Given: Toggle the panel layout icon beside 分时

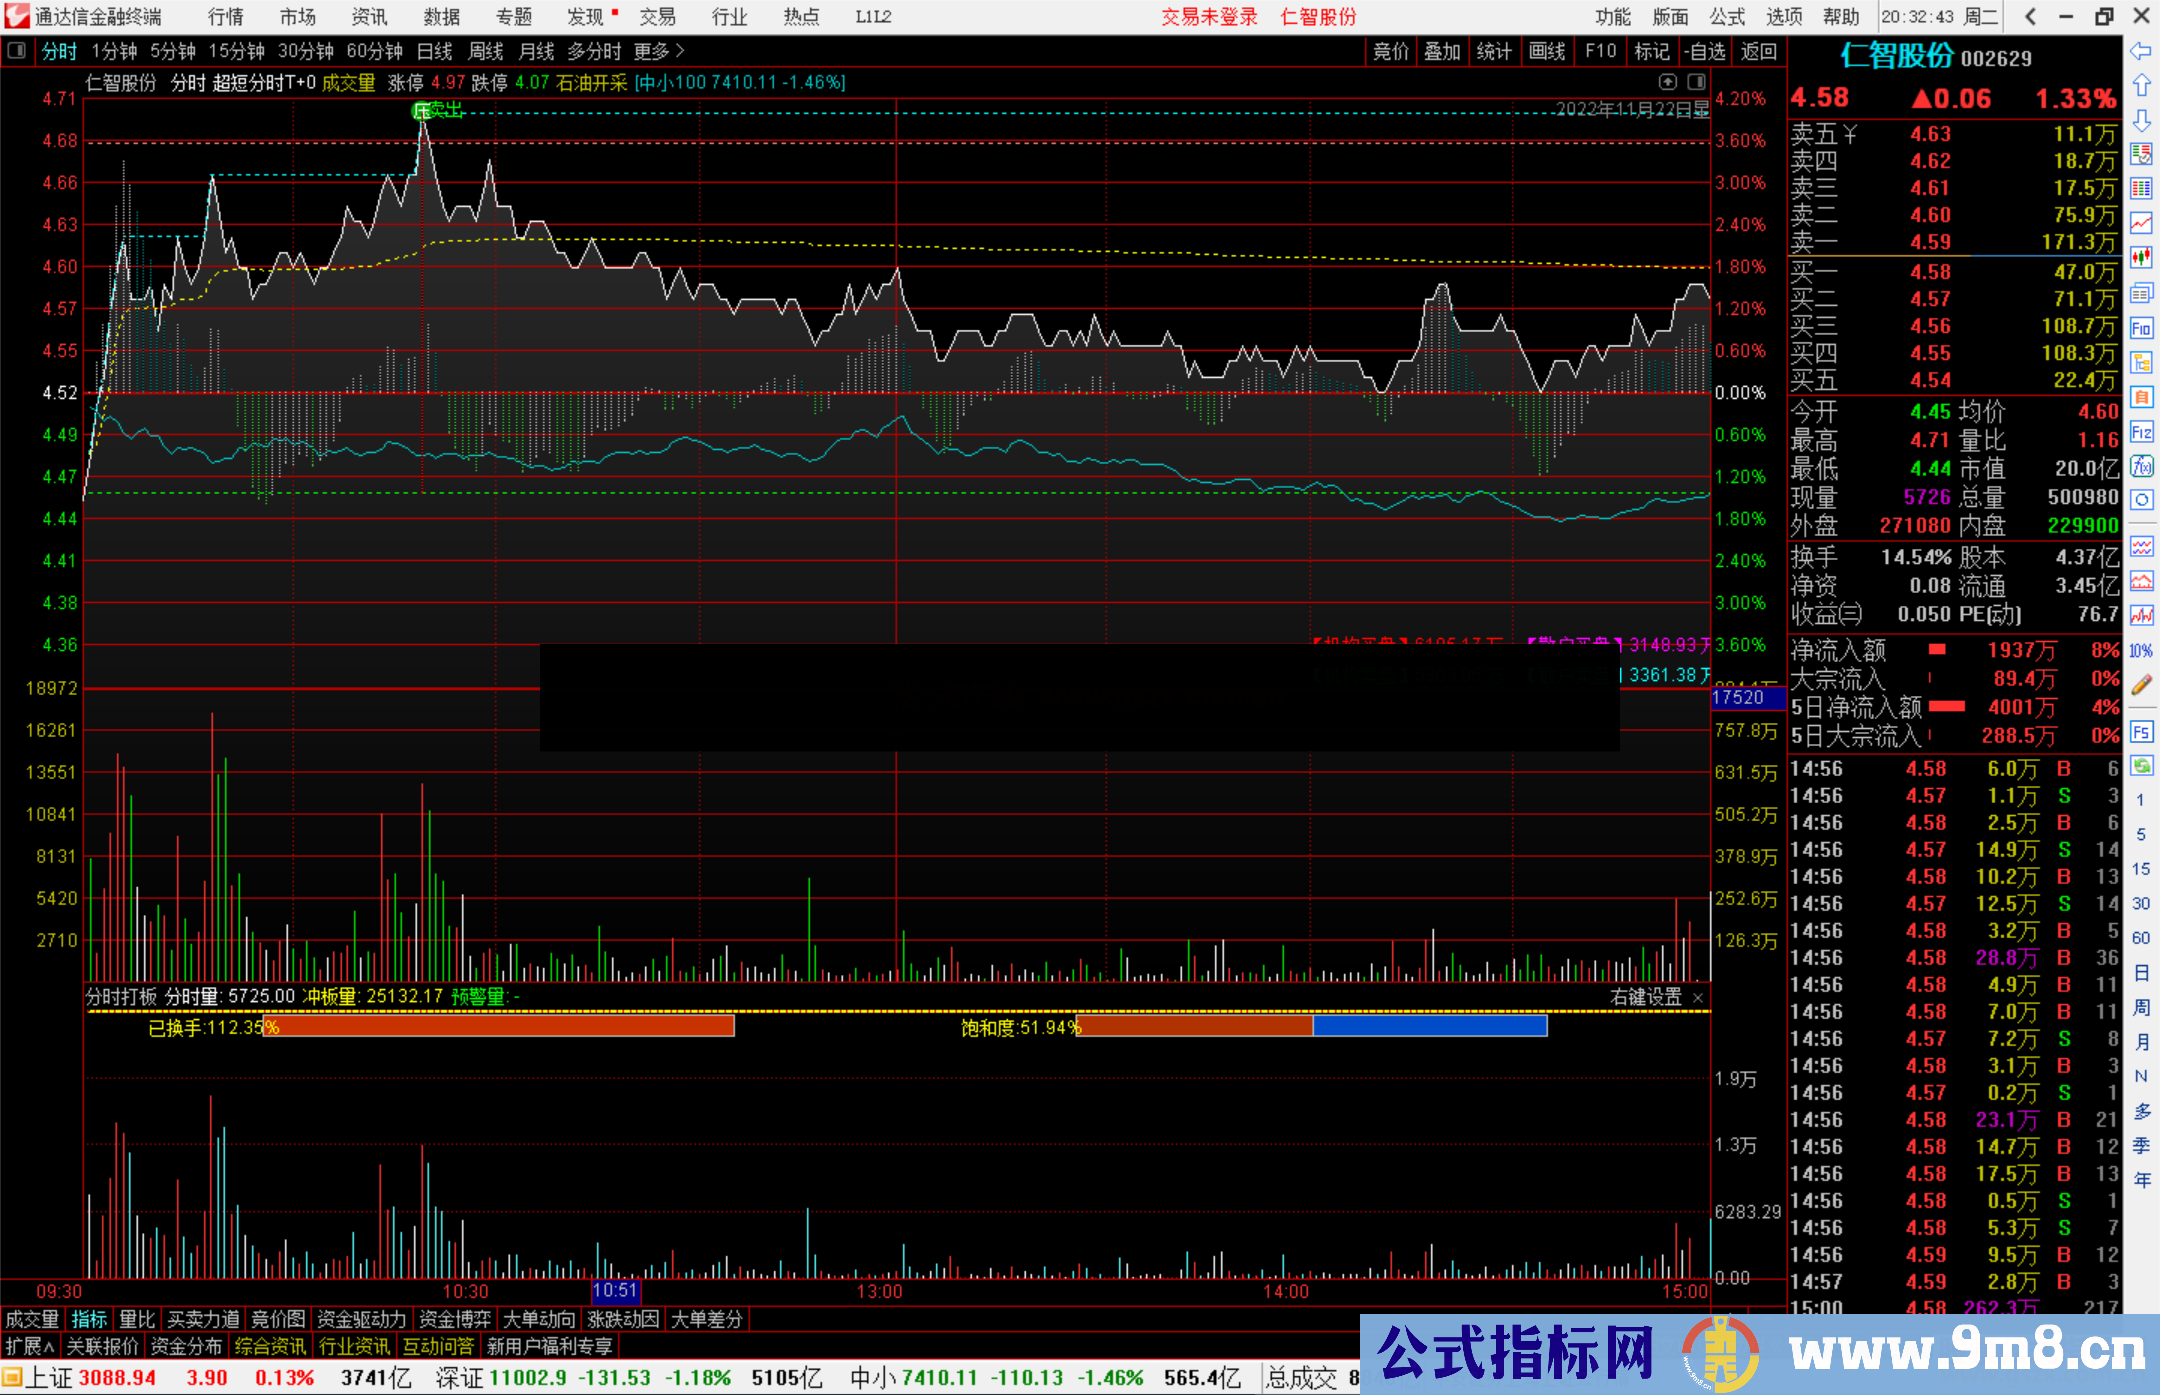Looking at the screenshot, I should 17,50.
